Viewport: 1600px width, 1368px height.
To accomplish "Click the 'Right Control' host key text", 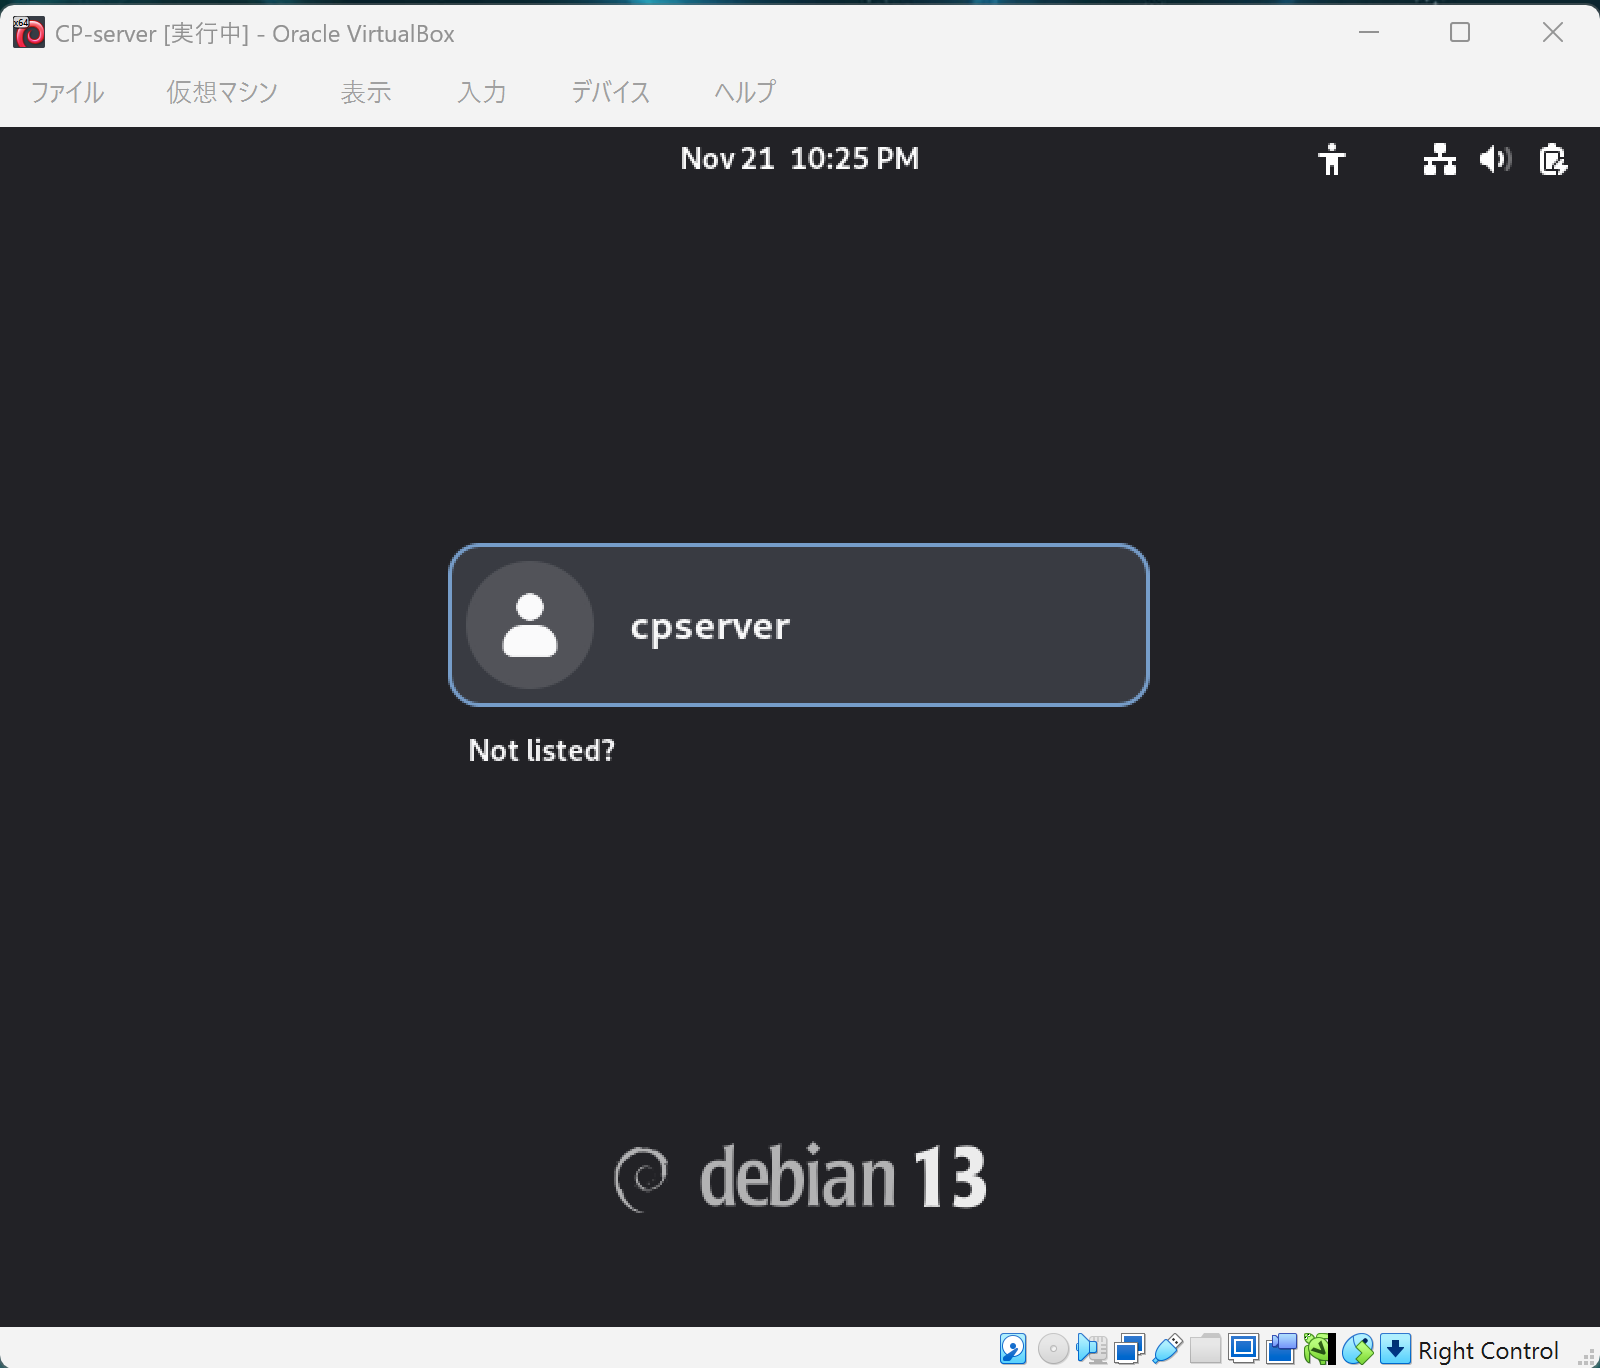I will point(1488,1351).
